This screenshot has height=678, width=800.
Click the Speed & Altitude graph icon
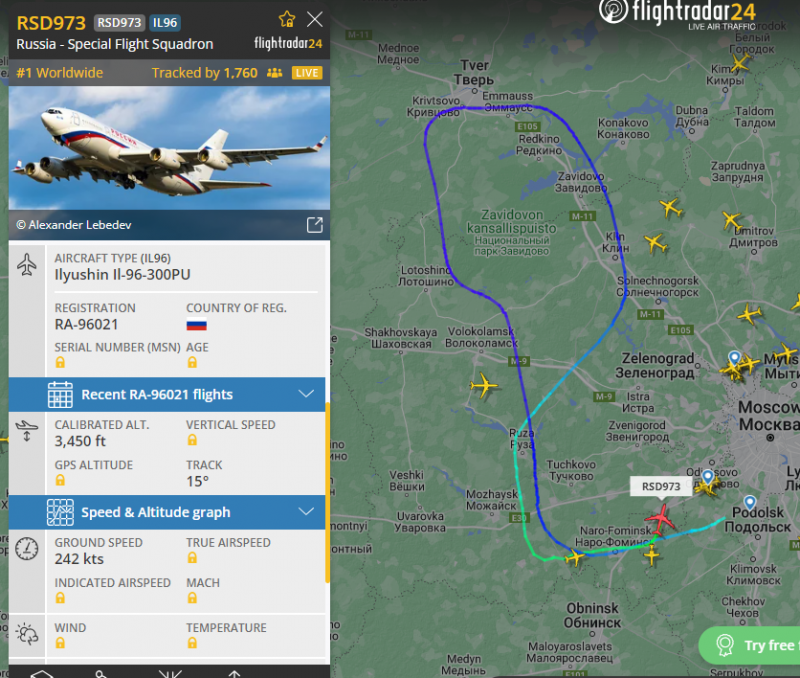tap(60, 512)
